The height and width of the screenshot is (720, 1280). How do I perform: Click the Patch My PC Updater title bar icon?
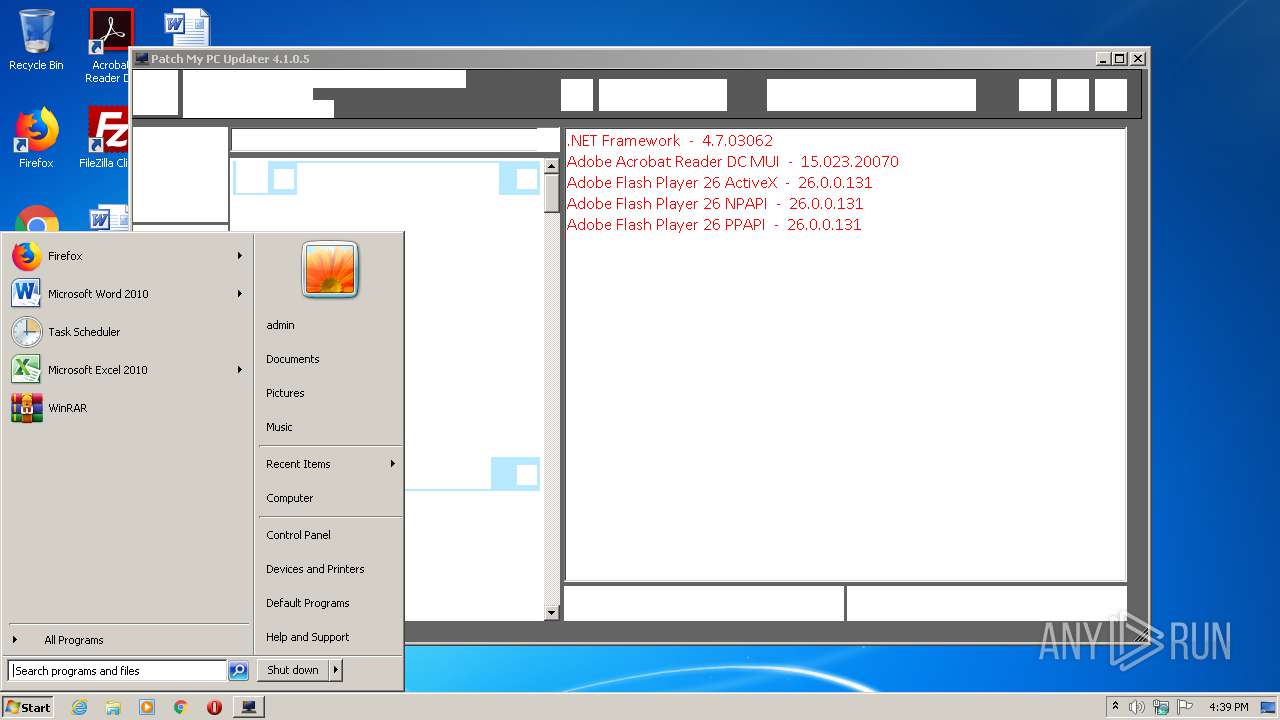tap(142, 59)
